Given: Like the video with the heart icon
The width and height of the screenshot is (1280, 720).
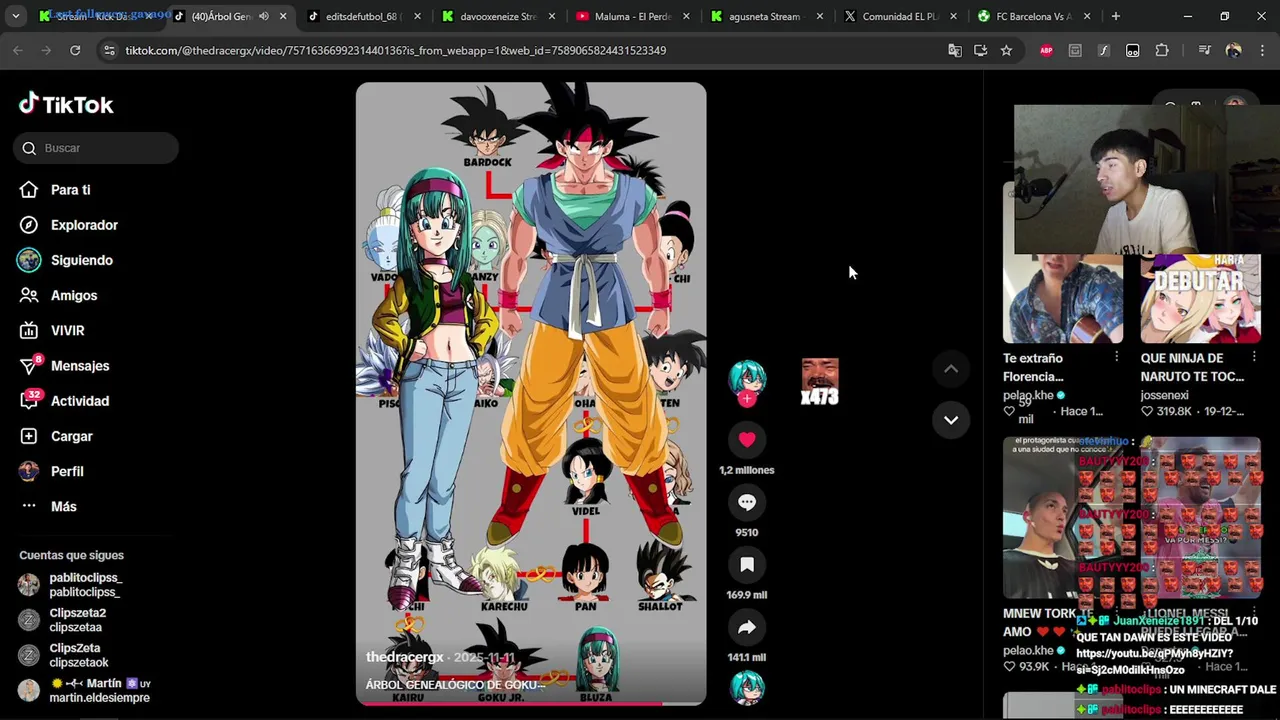Looking at the screenshot, I should 747,439.
